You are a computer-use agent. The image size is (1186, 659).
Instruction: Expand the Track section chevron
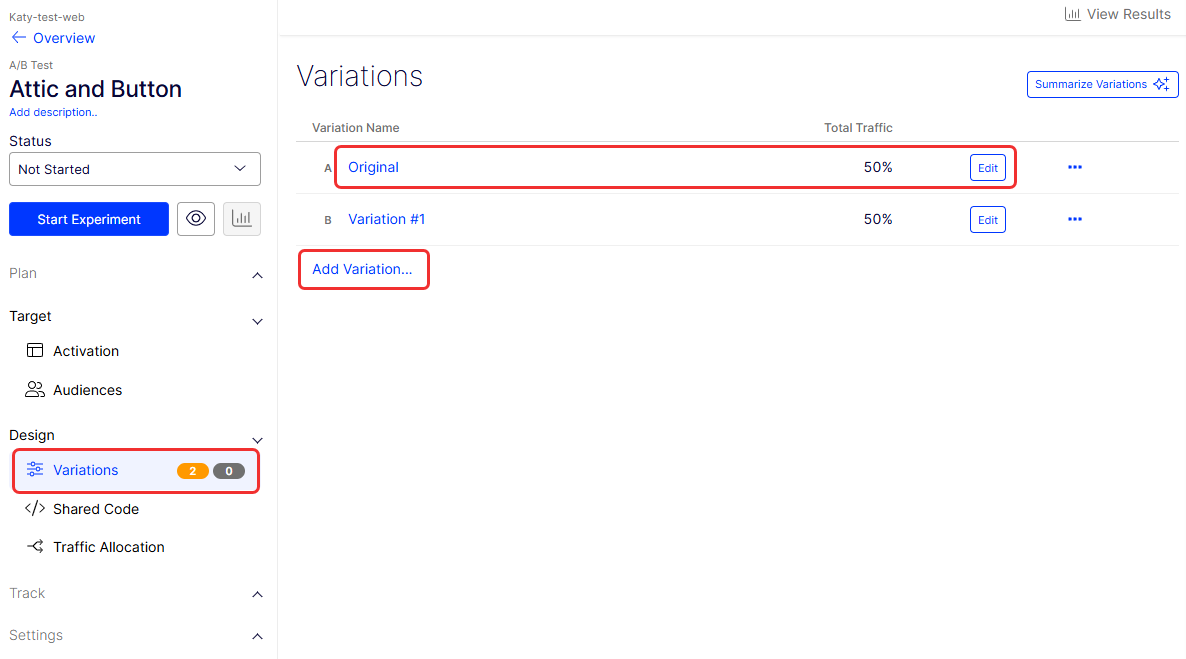257,594
